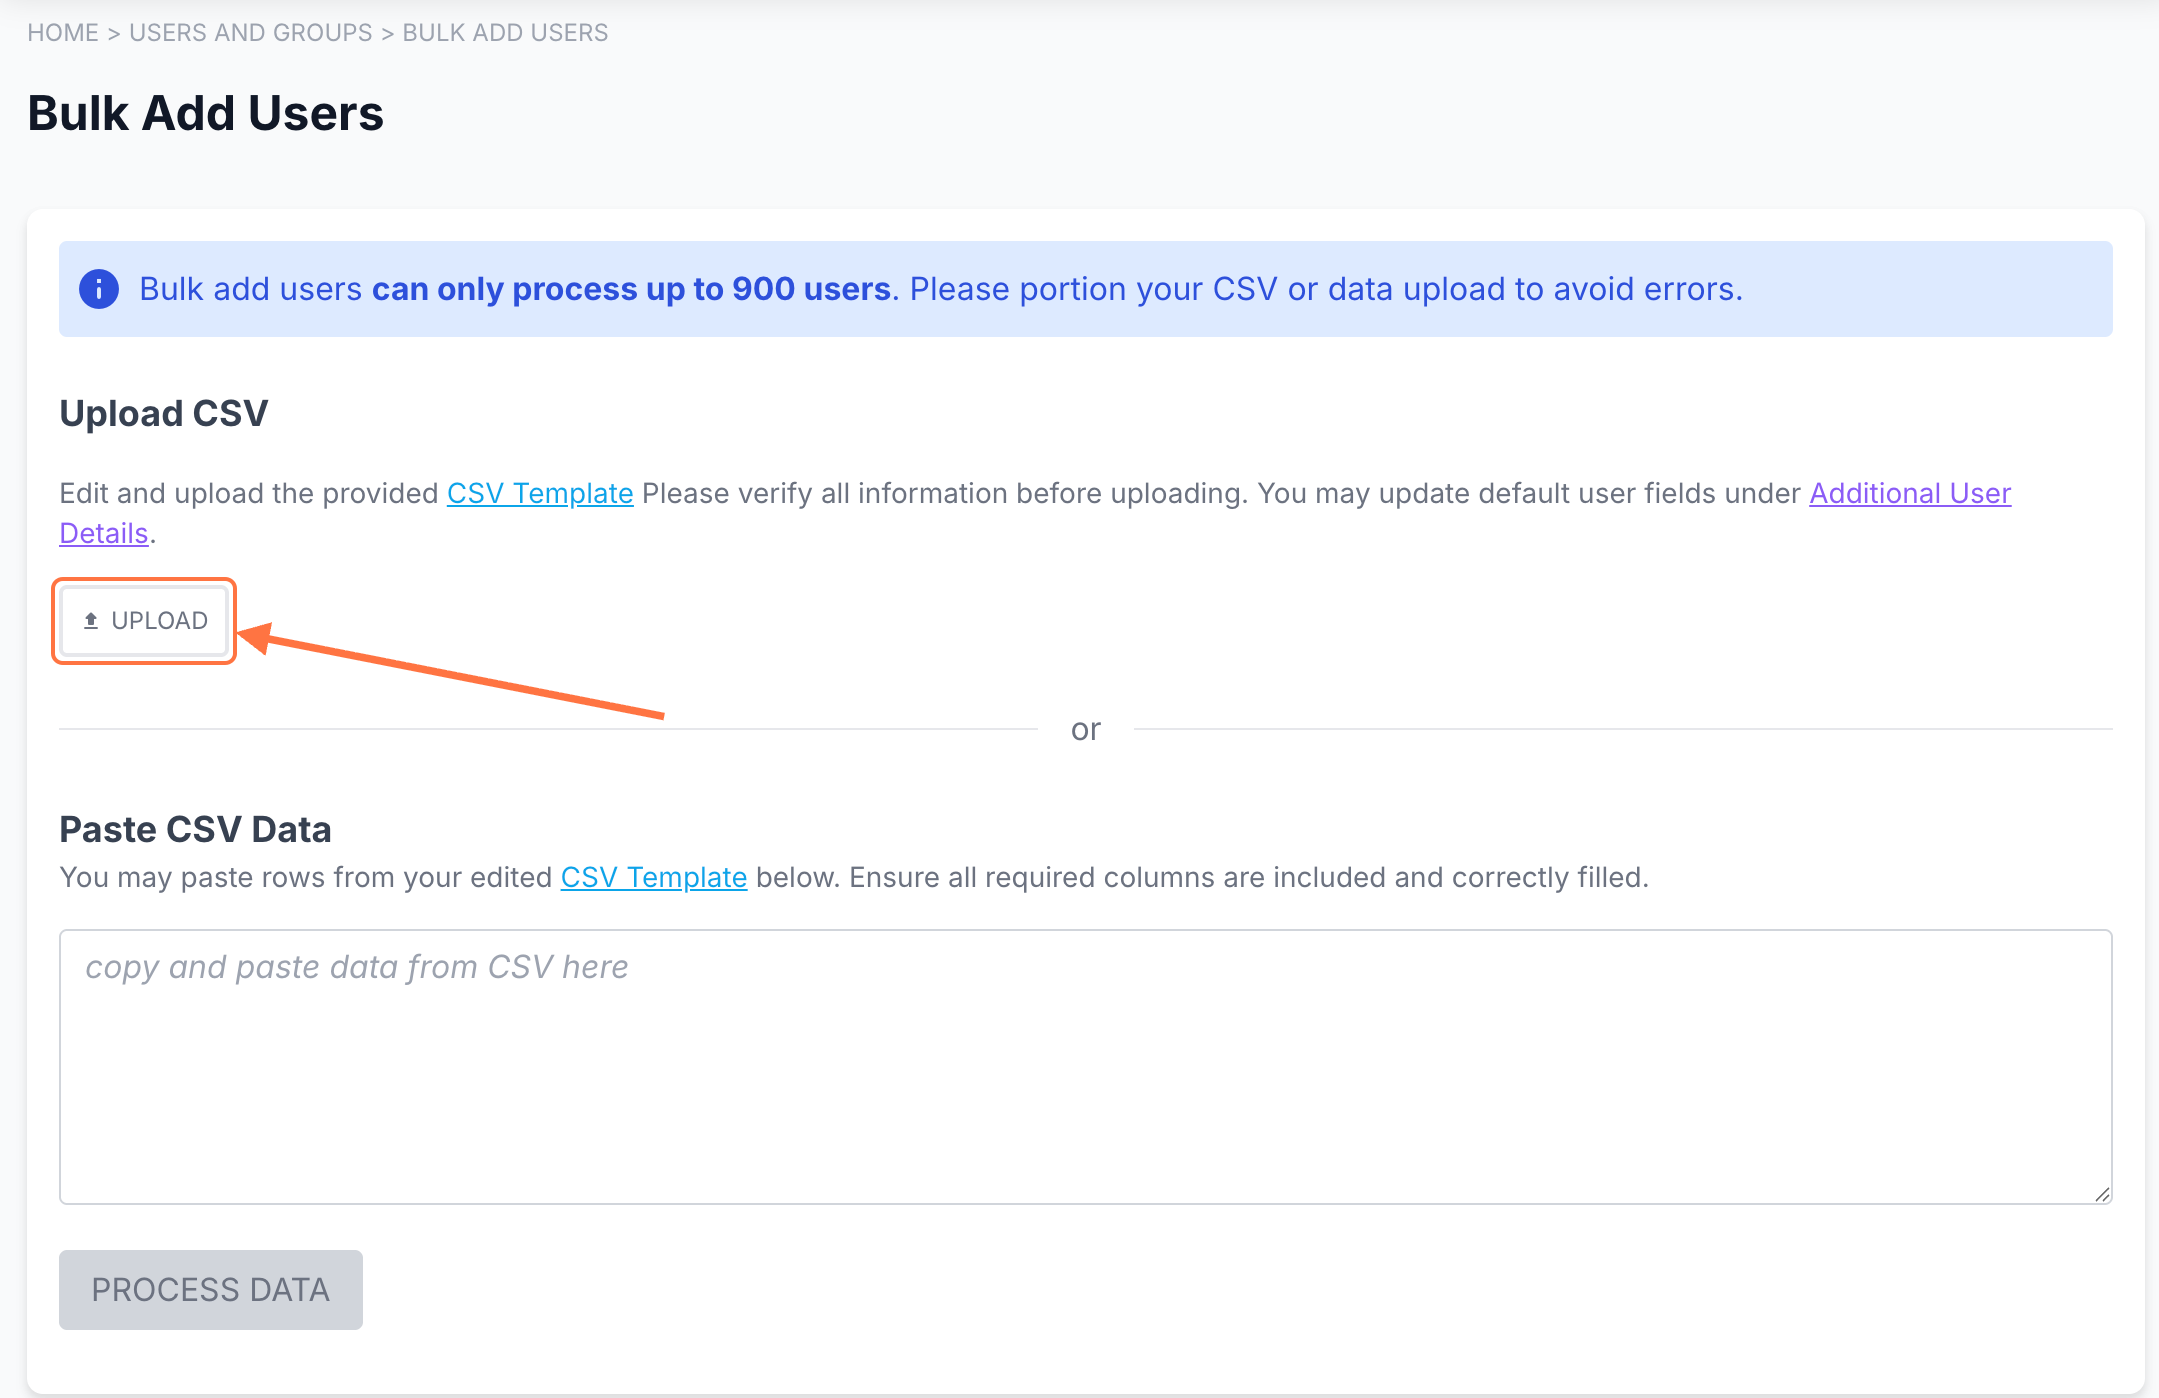
Task: Click separator between HOME and USERS AND GROUPS
Action: click(x=114, y=33)
